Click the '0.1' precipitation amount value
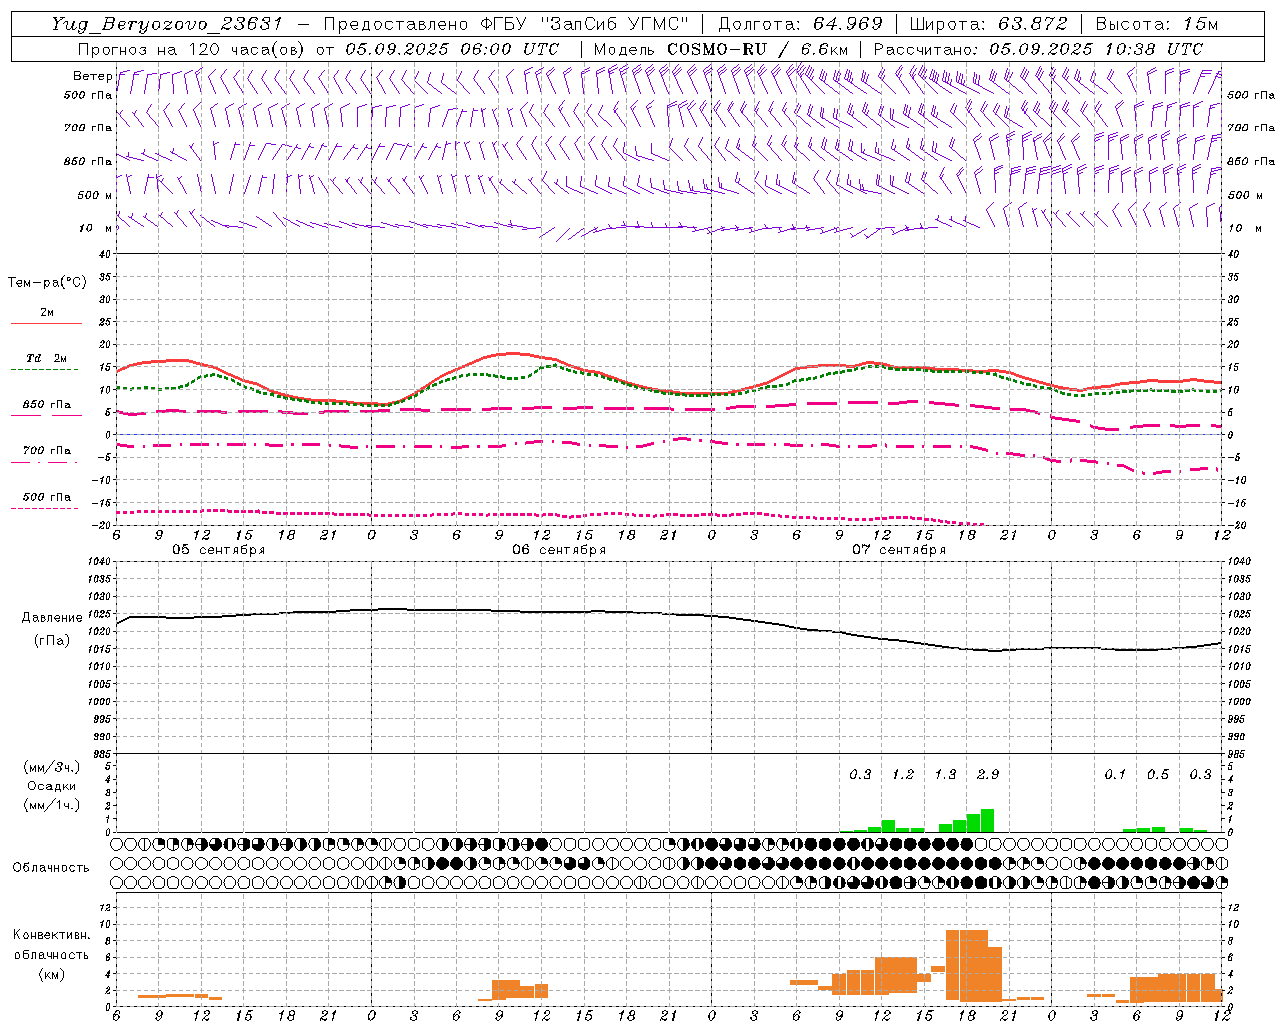The width and height of the screenshot is (1280, 1024). point(1115,774)
